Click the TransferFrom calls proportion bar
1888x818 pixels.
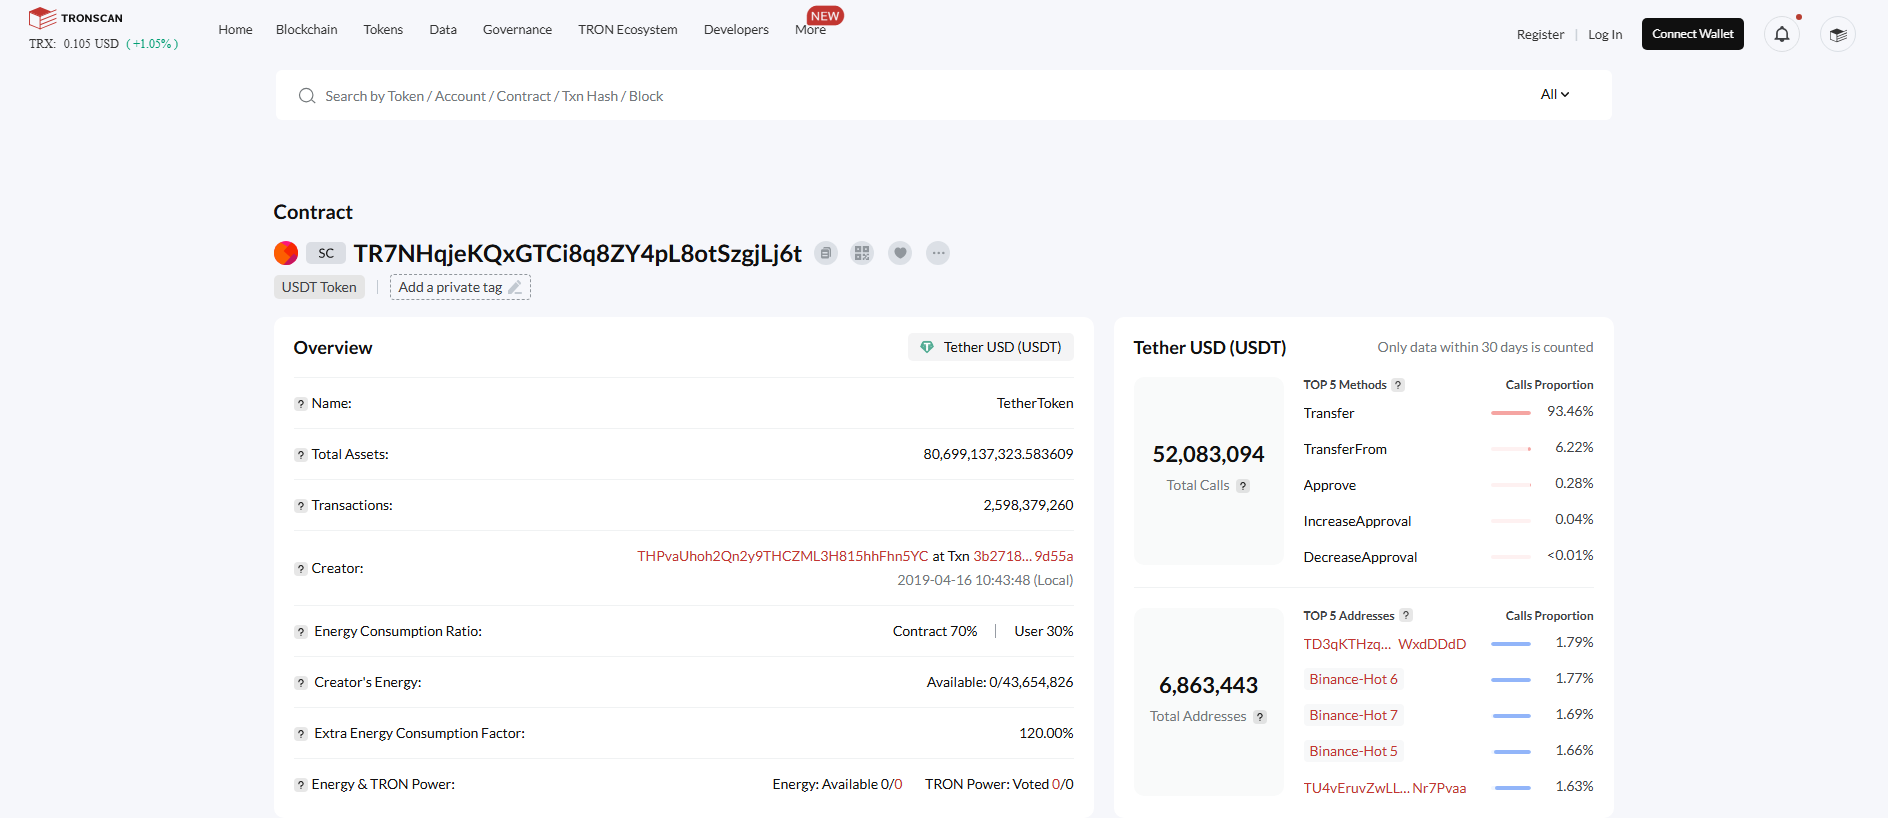tap(1511, 449)
